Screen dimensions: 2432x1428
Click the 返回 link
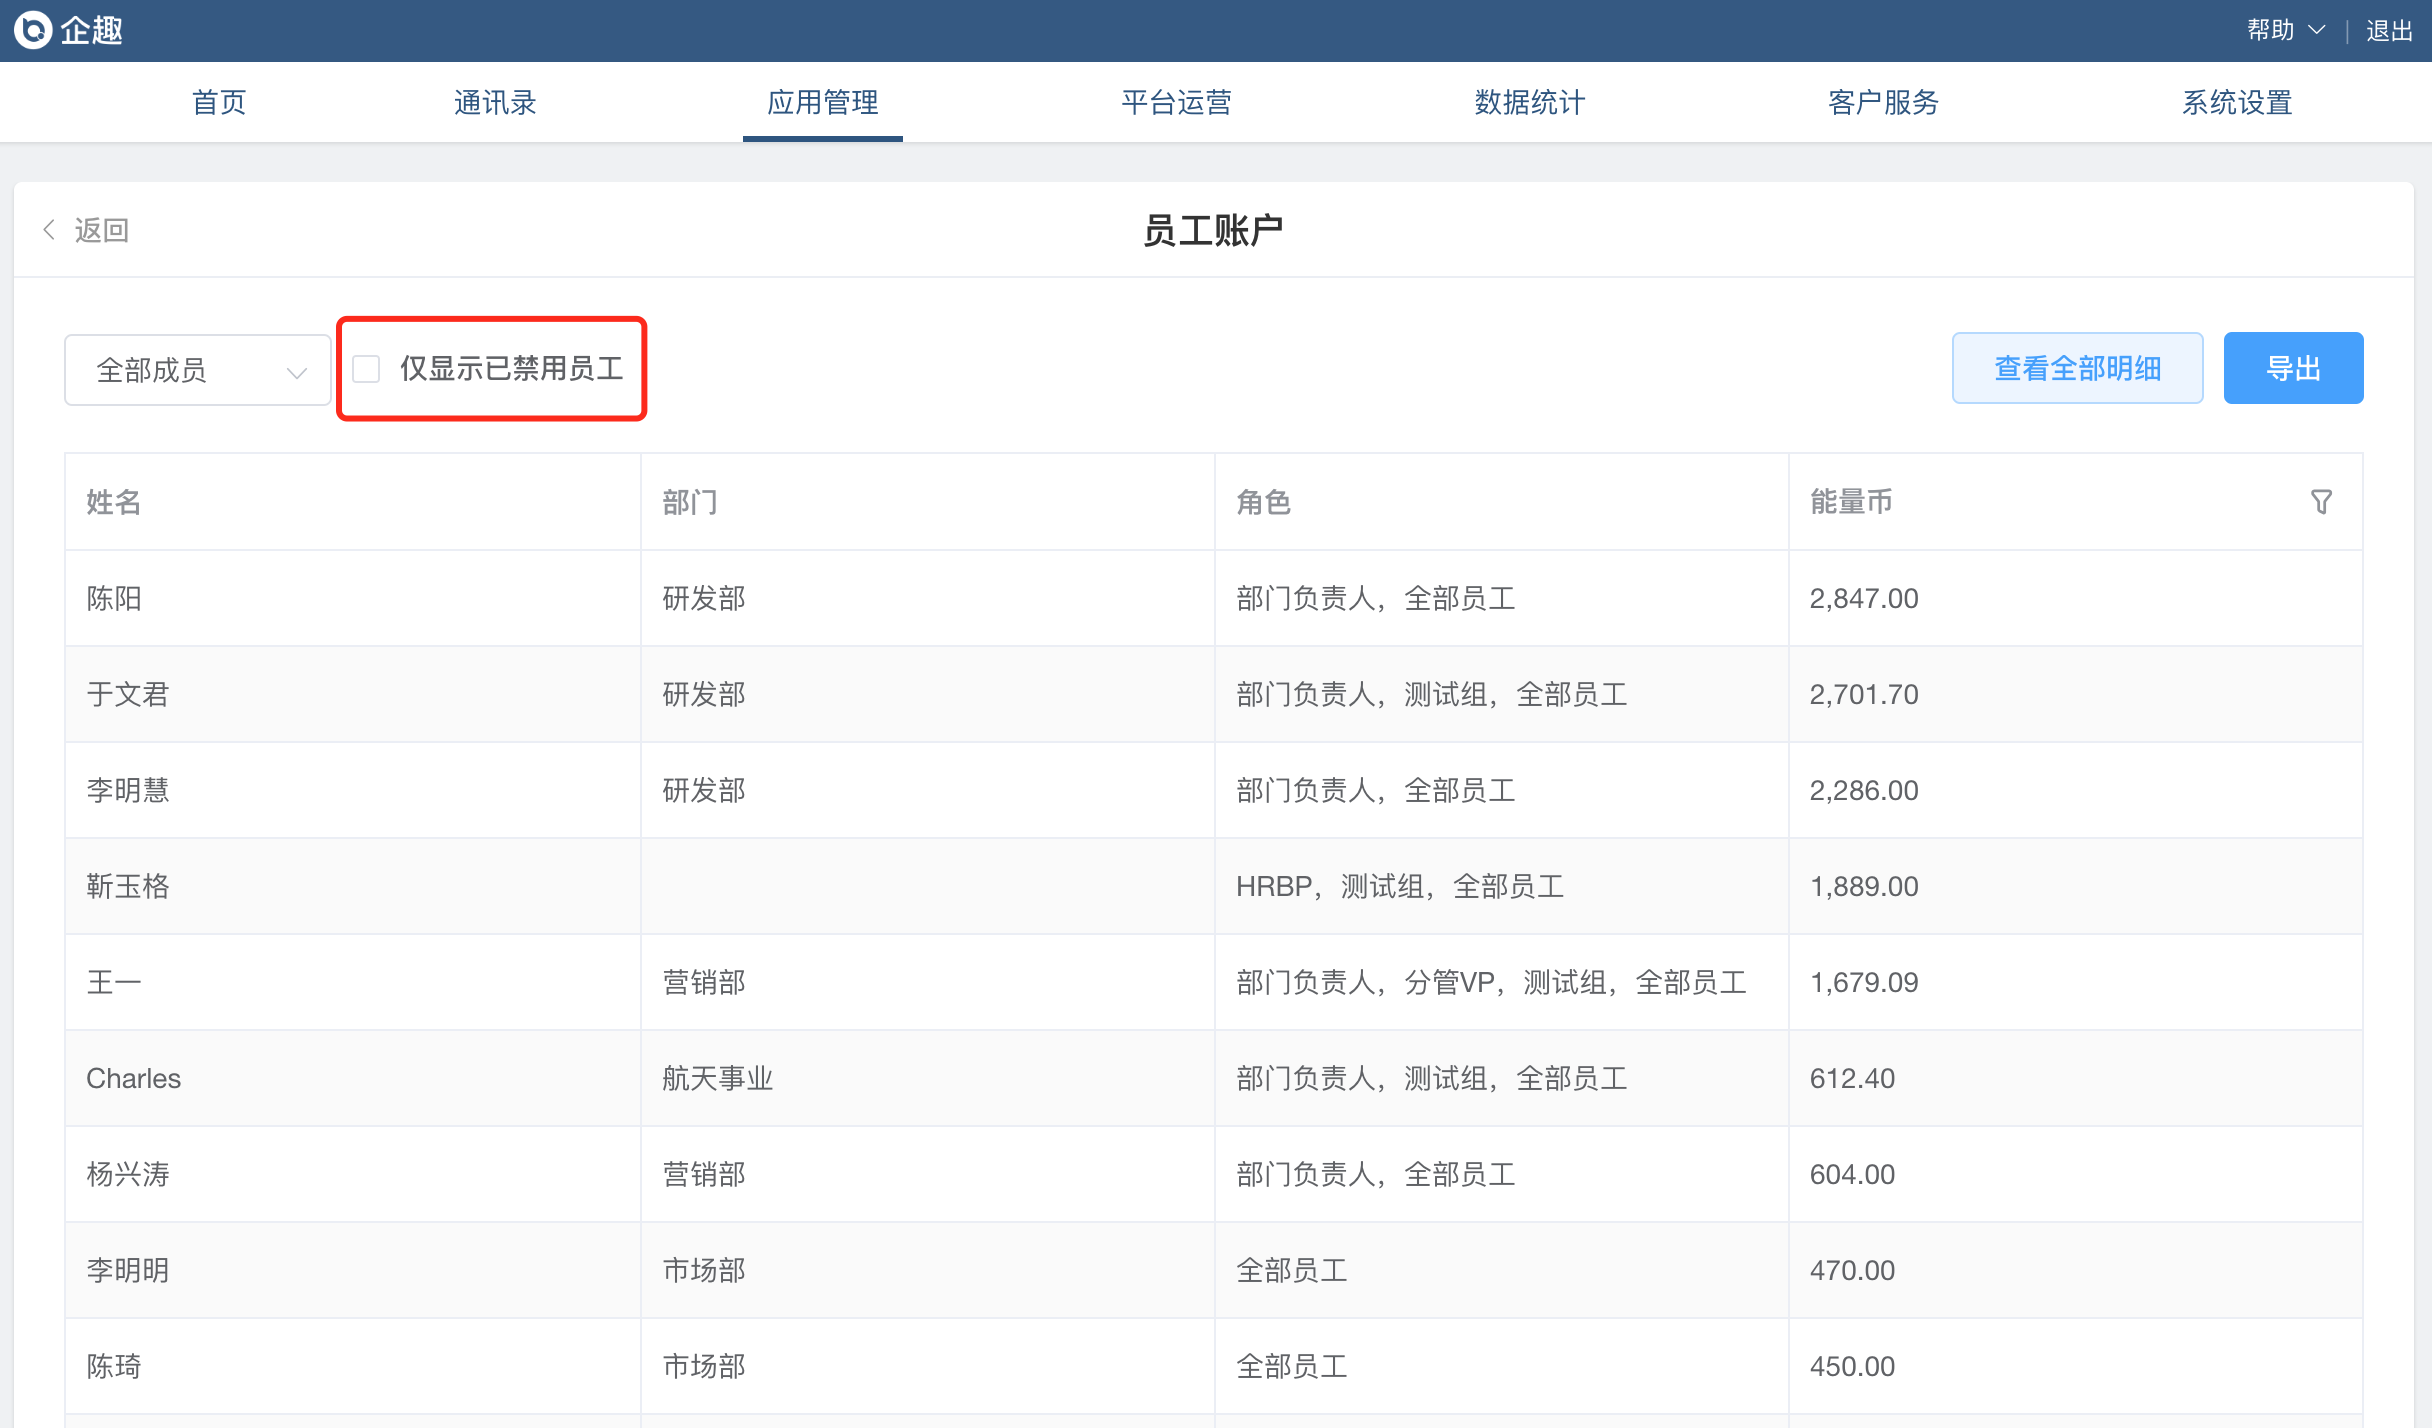pos(101,230)
